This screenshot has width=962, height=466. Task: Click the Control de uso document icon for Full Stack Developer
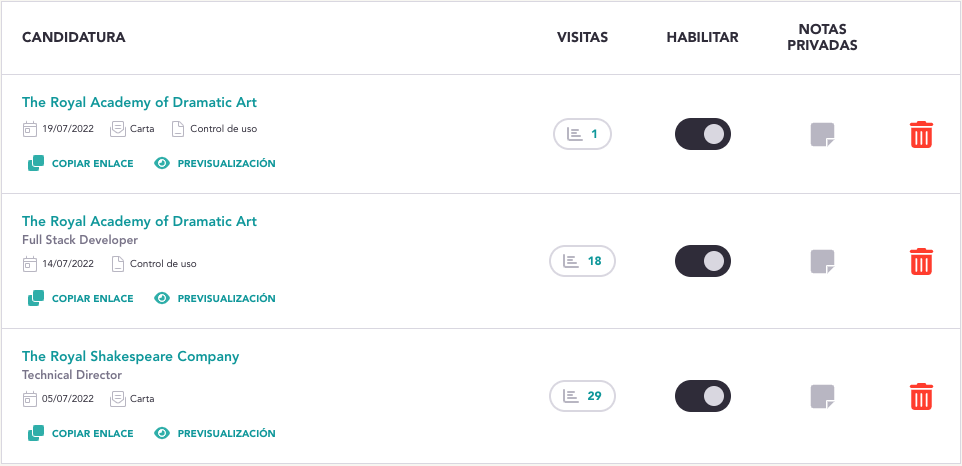118,264
